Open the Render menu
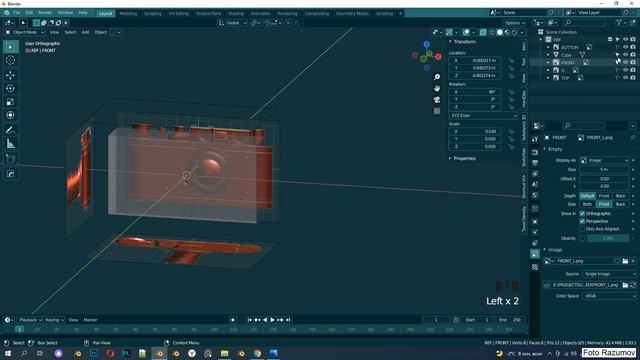The height and width of the screenshot is (360, 640). (x=45, y=13)
